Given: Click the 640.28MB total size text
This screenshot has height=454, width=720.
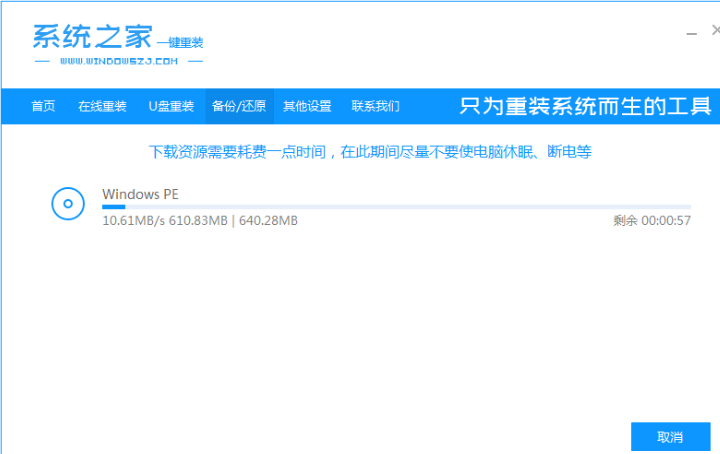Looking at the screenshot, I should (x=268, y=221).
